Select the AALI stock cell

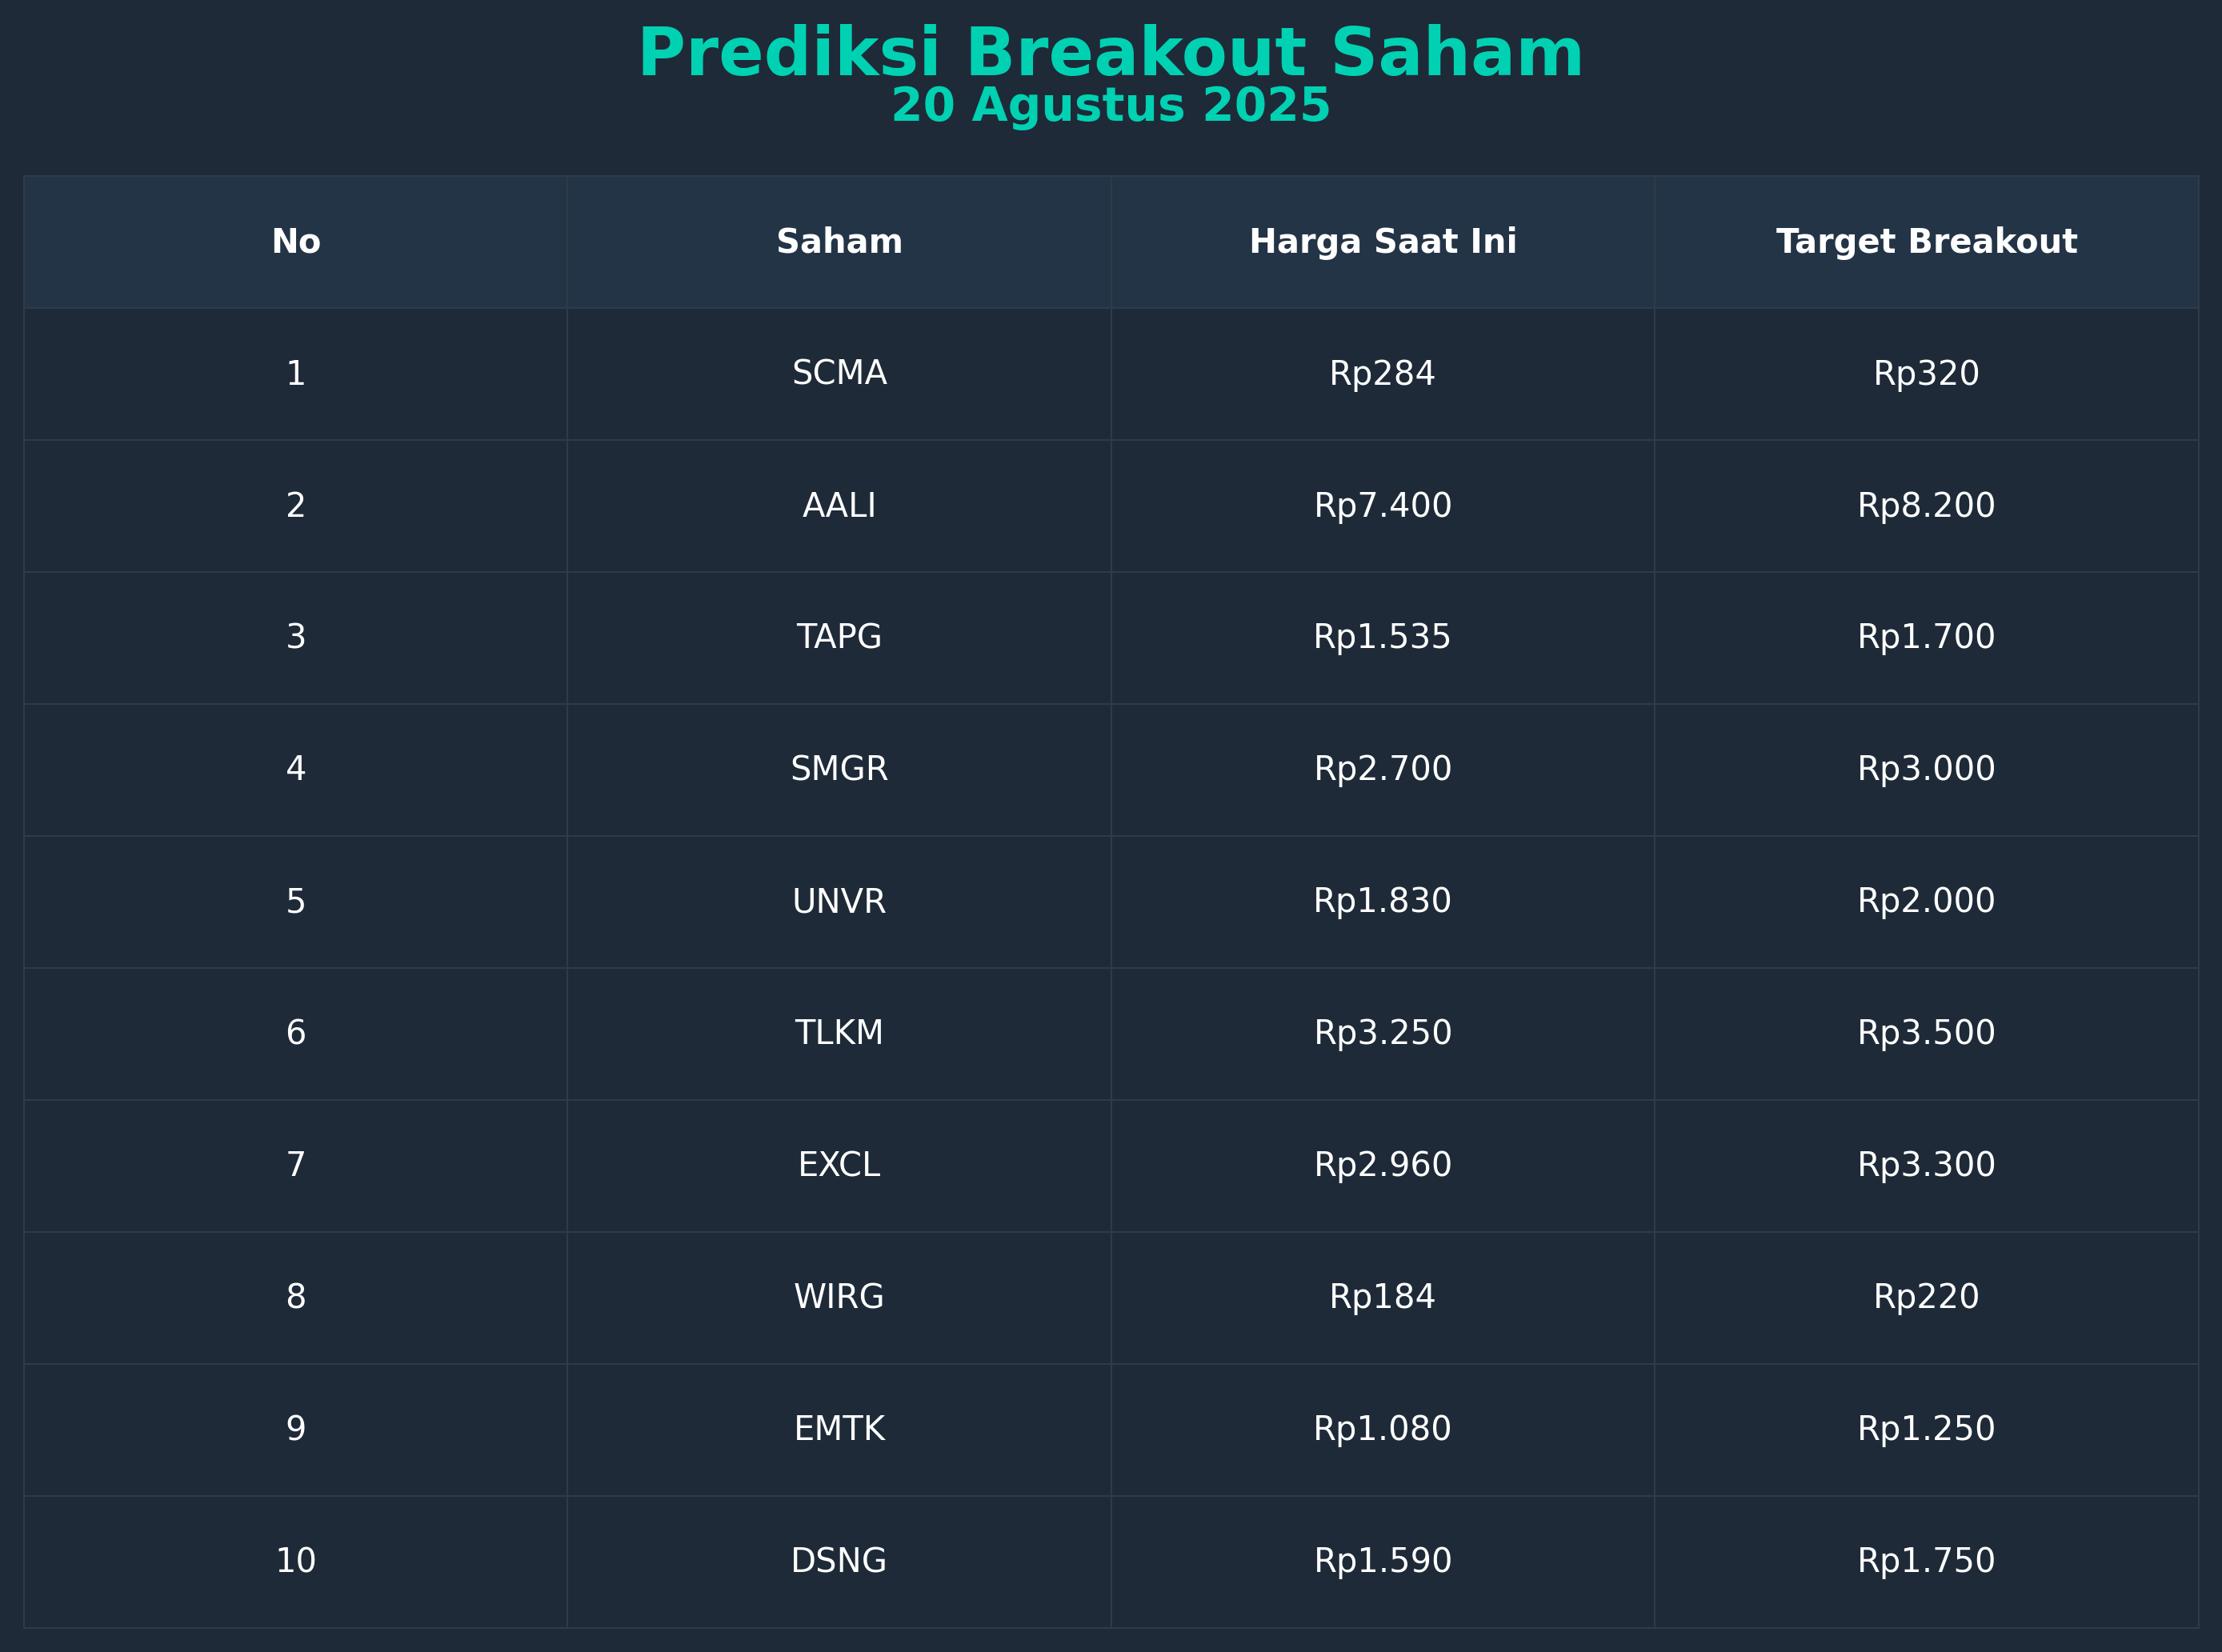(839, 506)
